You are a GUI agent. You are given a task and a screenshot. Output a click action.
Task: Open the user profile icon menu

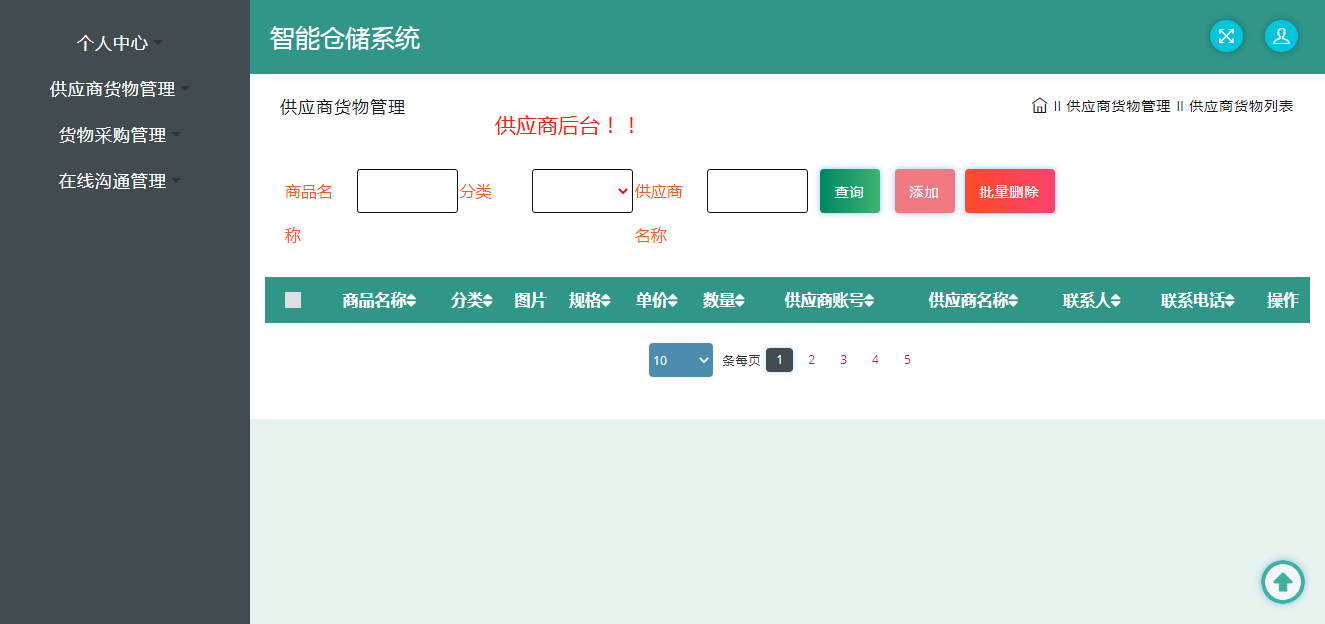1281,36
